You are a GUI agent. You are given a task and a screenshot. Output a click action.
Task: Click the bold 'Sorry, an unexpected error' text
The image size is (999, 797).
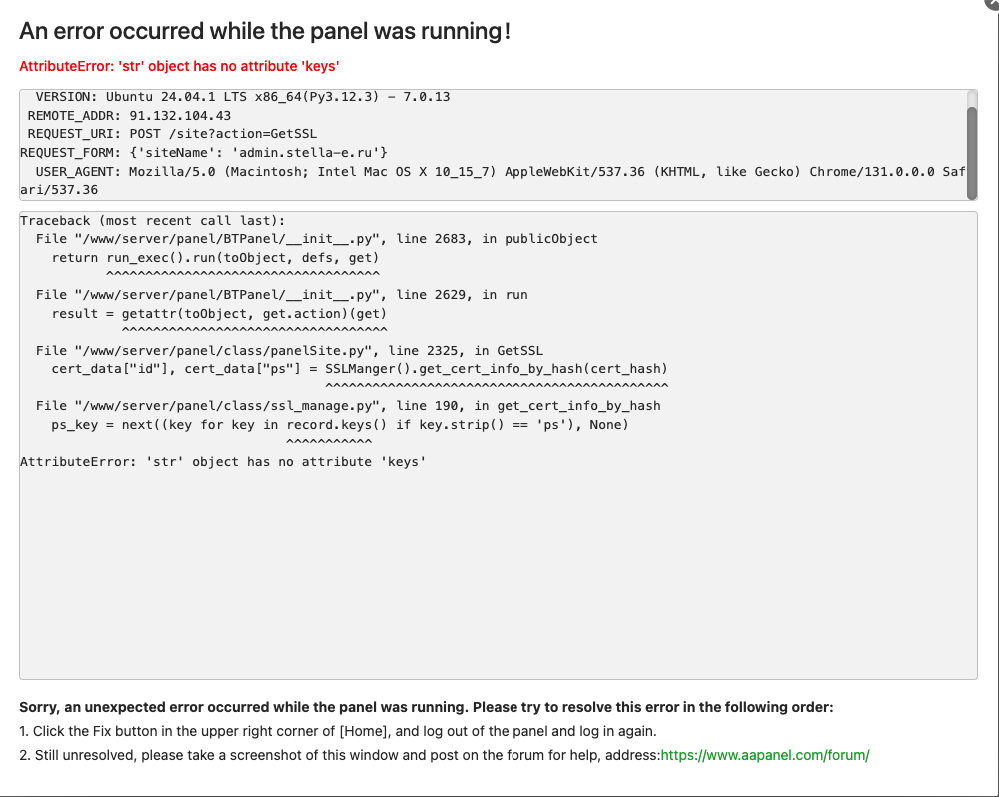426,707
